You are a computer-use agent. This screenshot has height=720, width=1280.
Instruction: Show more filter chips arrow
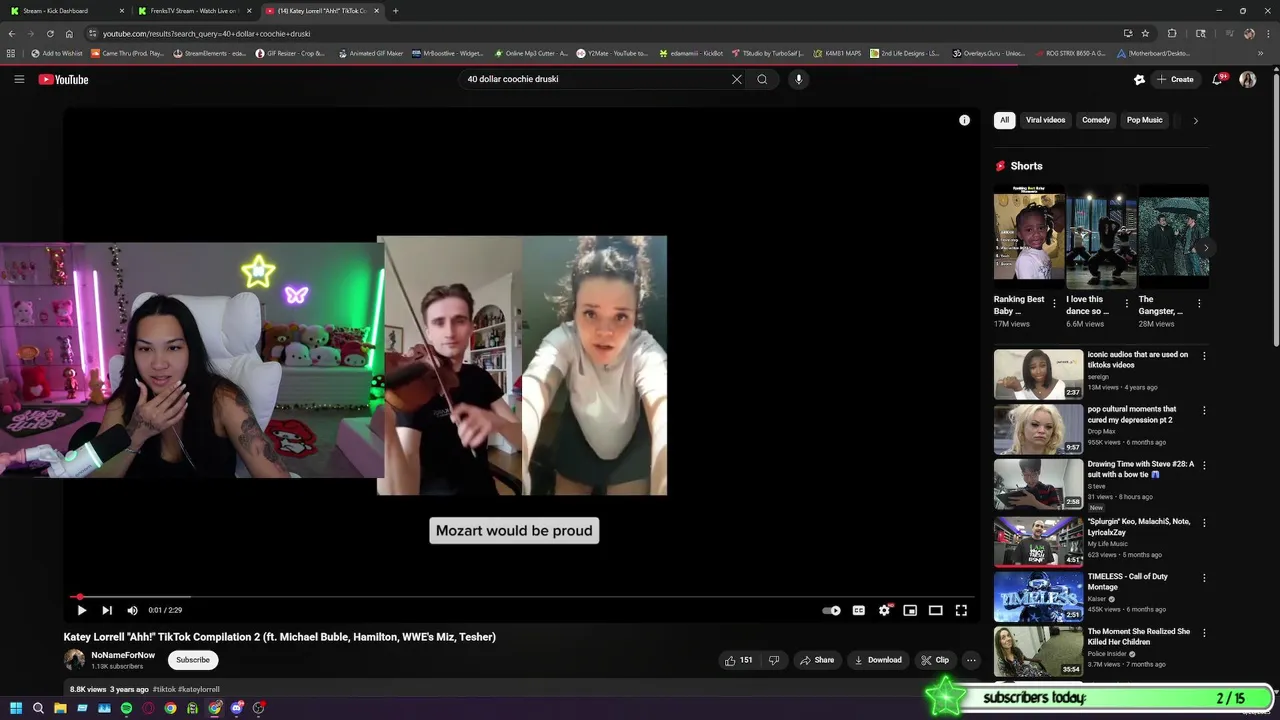point(1195,120)
